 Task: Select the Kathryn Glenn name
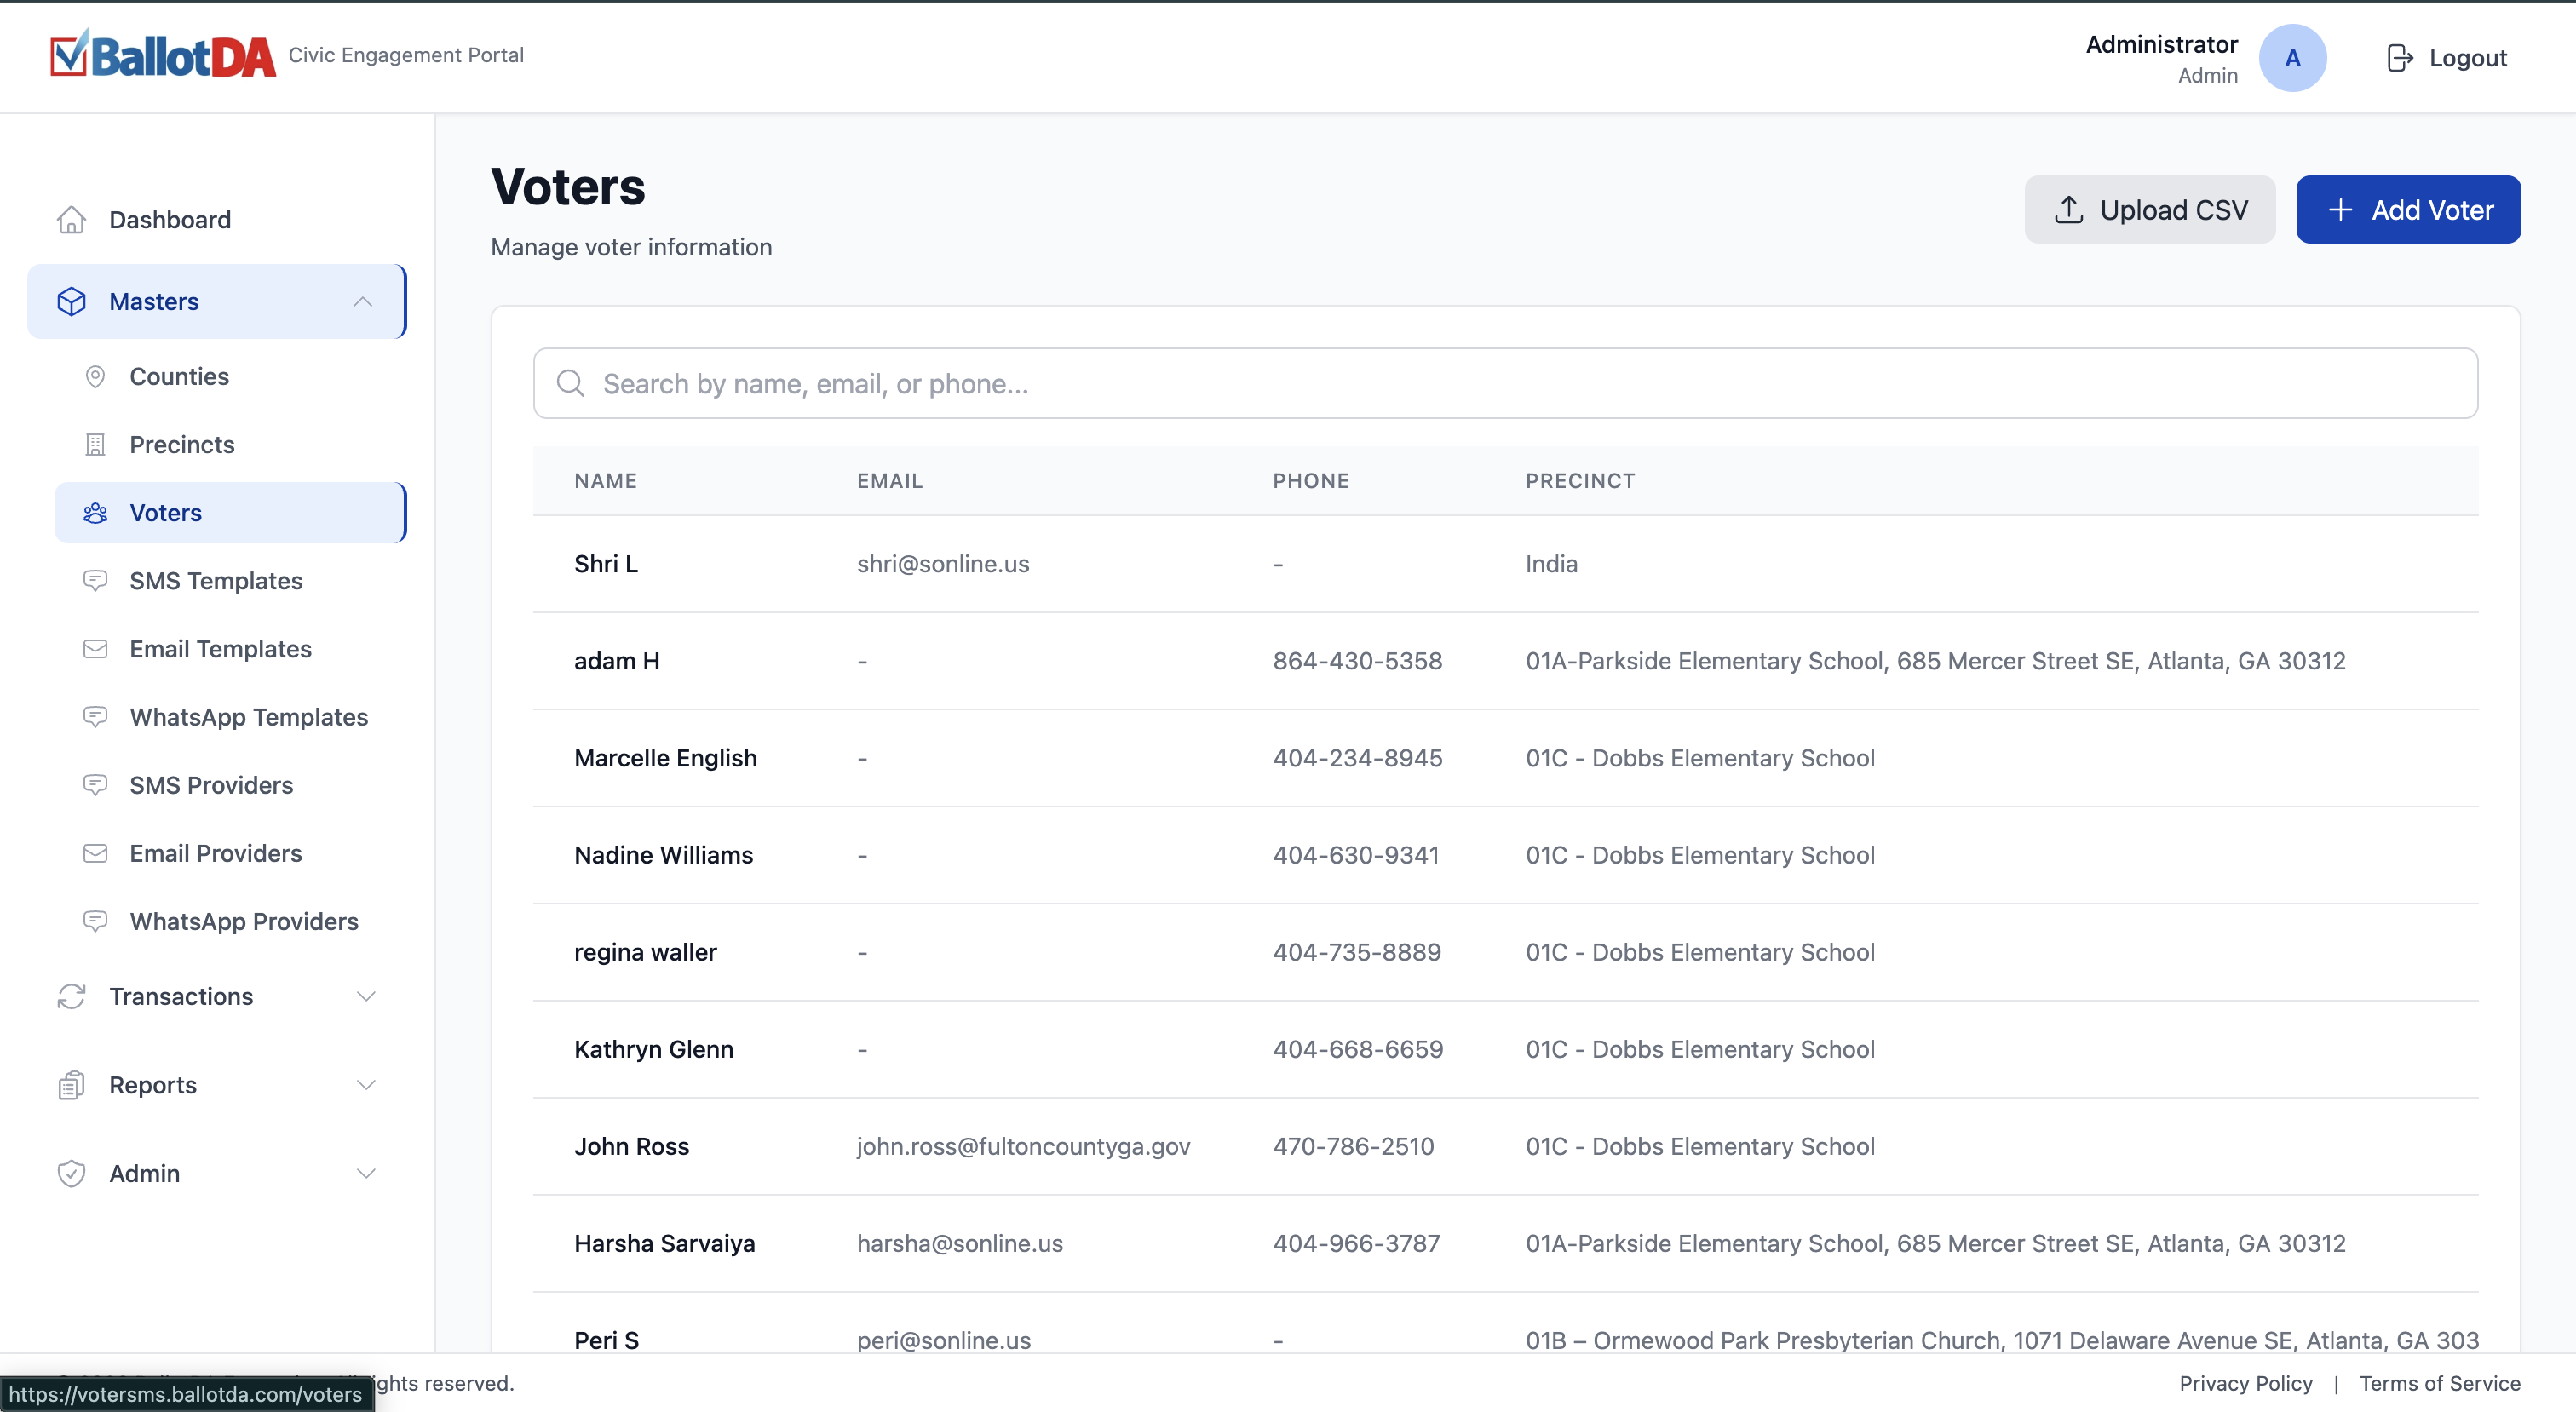pos(653,1049)
